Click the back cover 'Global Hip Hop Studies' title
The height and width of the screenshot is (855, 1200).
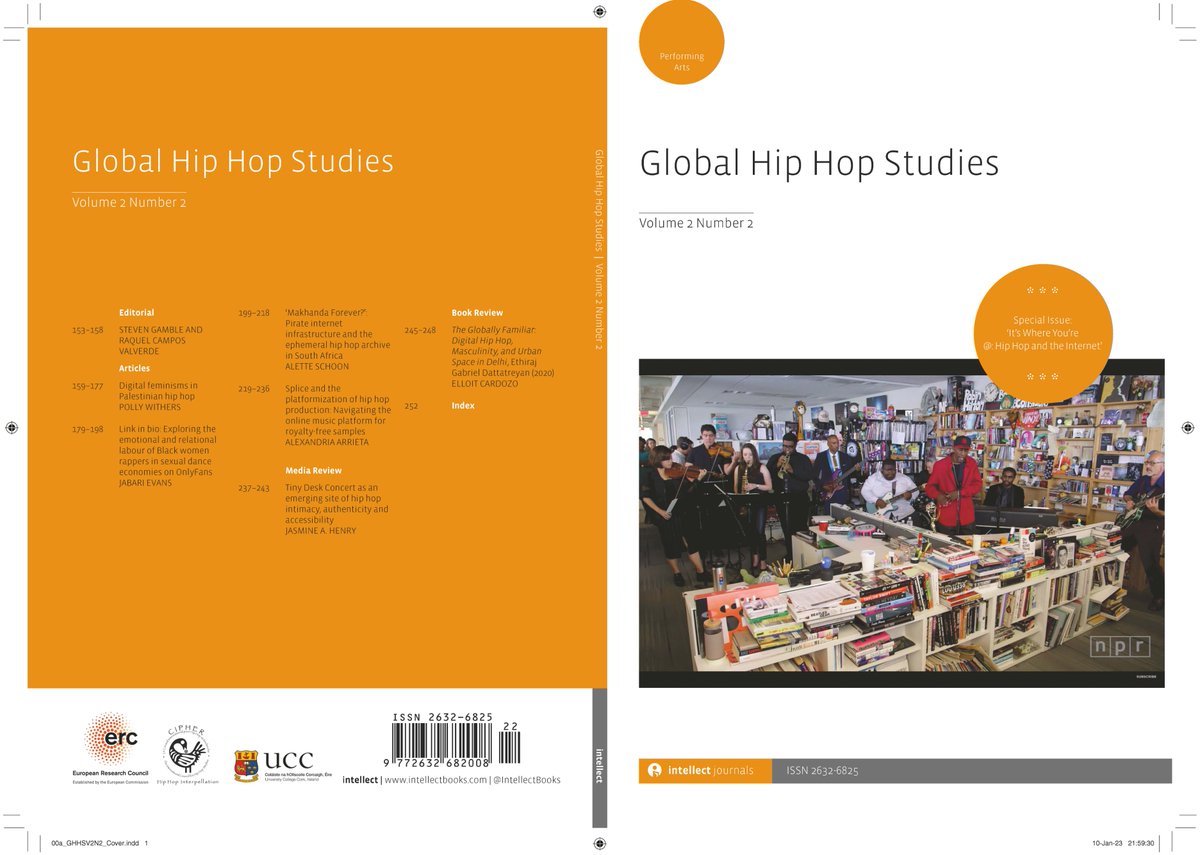233,161
